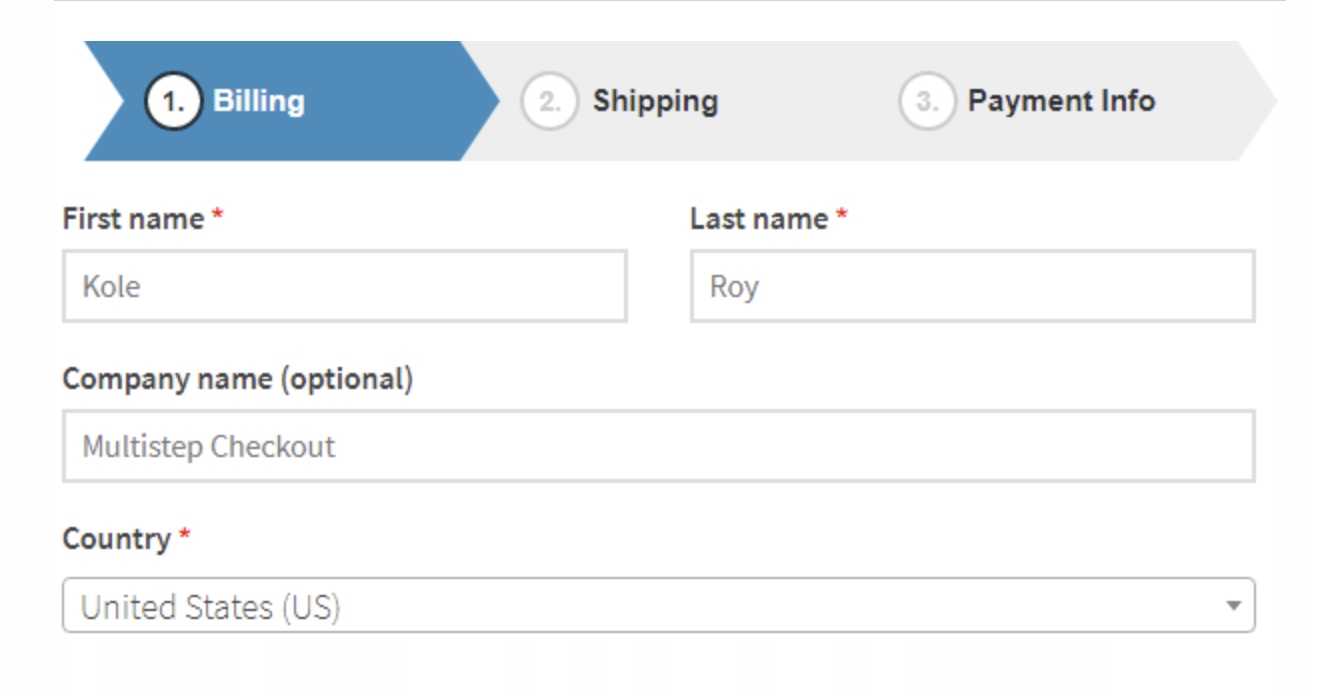
Task: Switch to the Billing step tab
Action: (x=258, y=101)
